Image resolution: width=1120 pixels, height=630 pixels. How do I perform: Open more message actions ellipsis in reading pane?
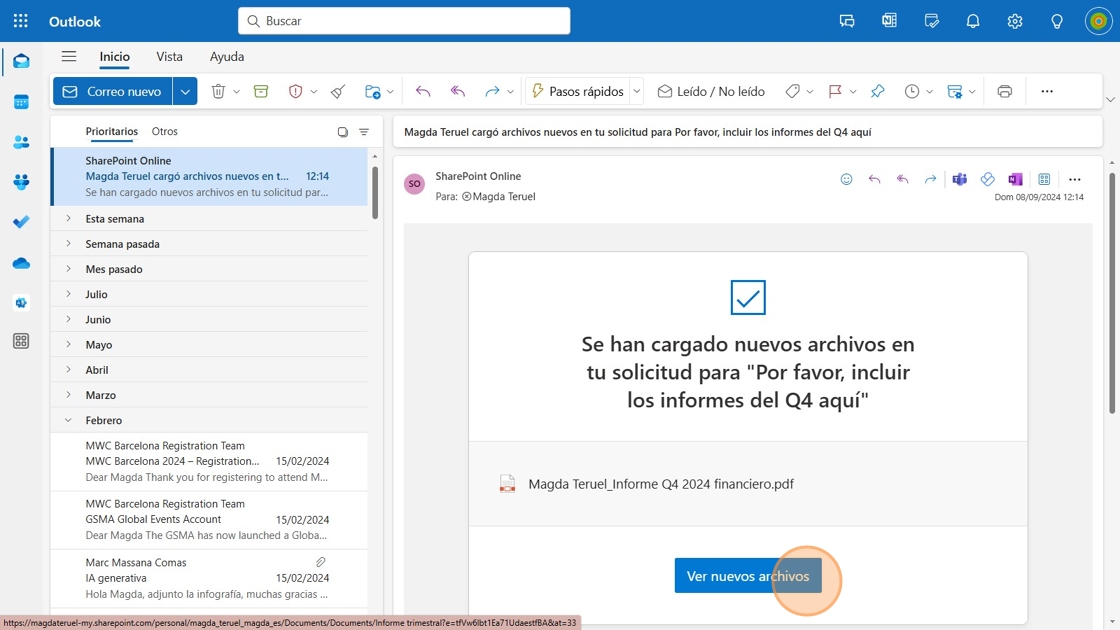coord(1074,179)
